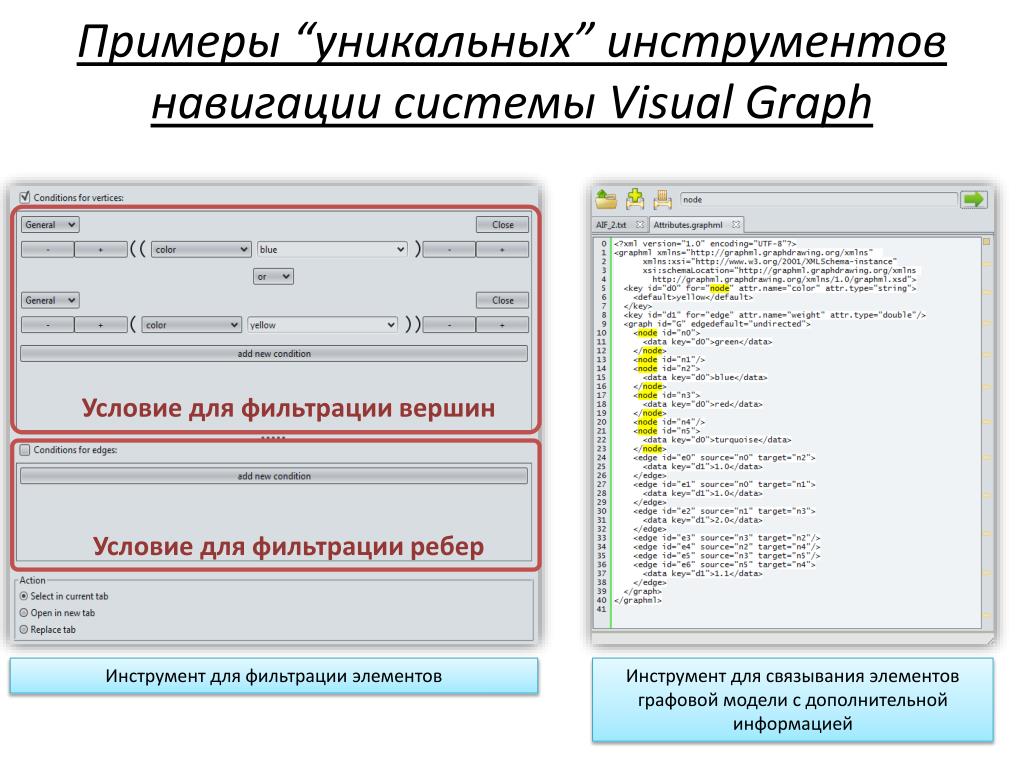This screenshot has width=1024, height=768.
Task: Open the first General dropdown
Action: [50, 225]
